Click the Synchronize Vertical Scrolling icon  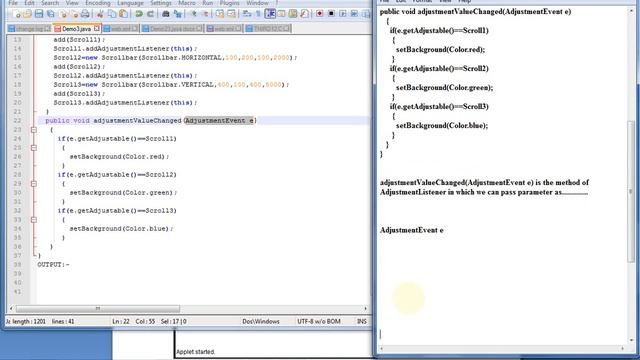(x=220, y=14)
